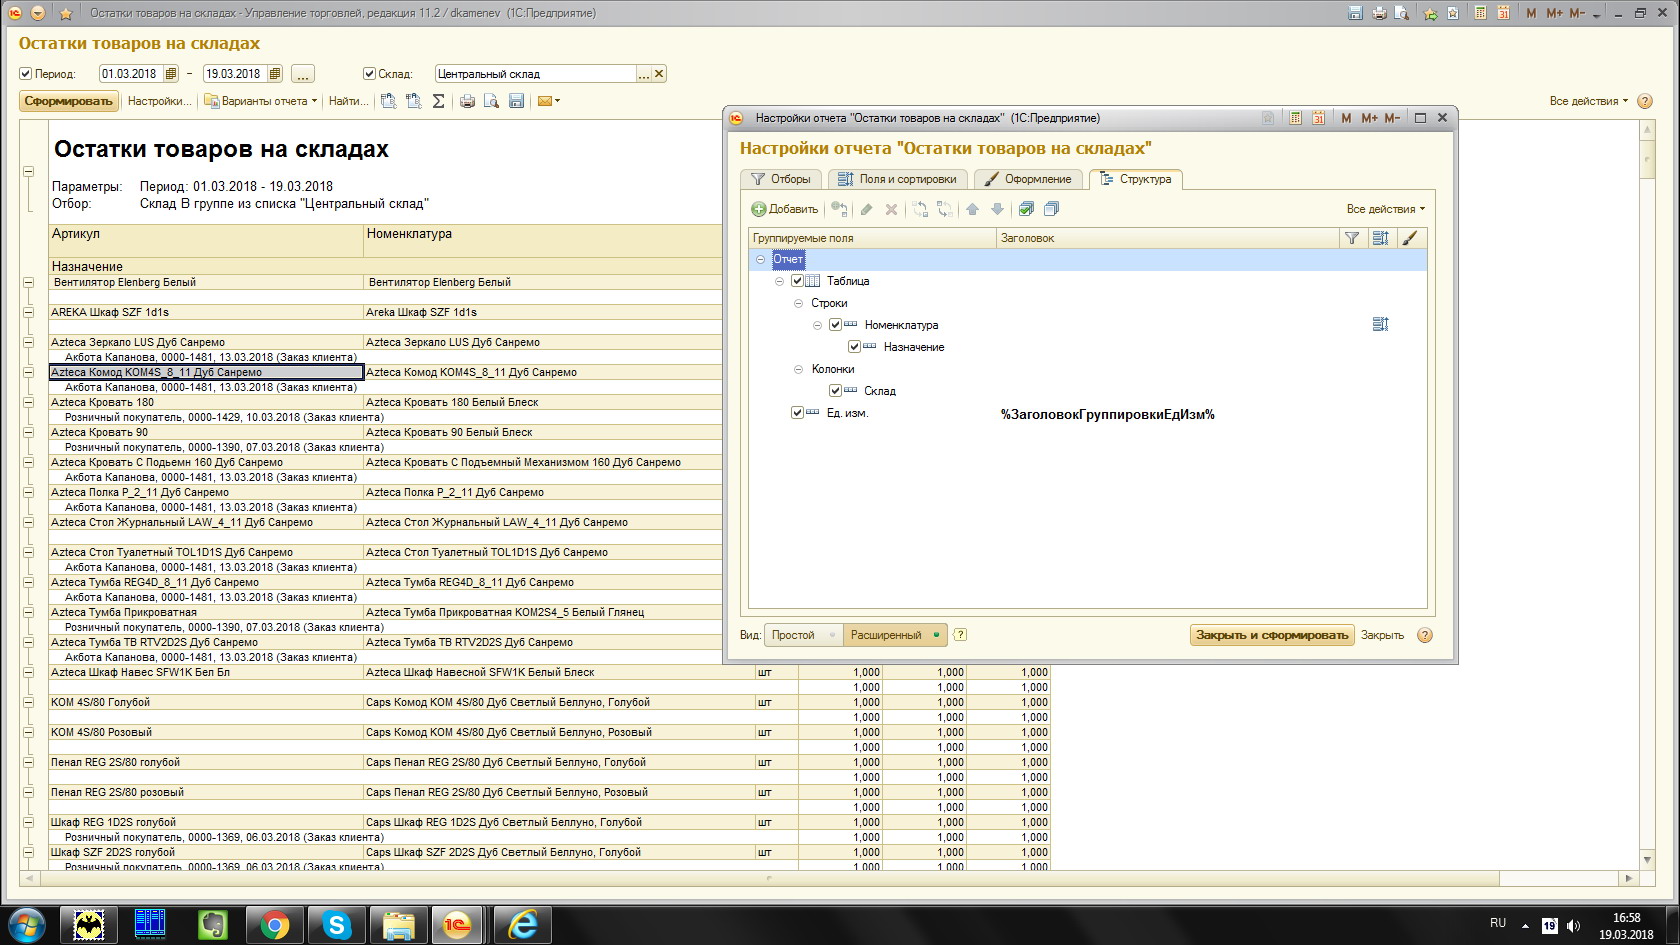Click the Windows Start button
1680x945 pixels.
point(27,925)
